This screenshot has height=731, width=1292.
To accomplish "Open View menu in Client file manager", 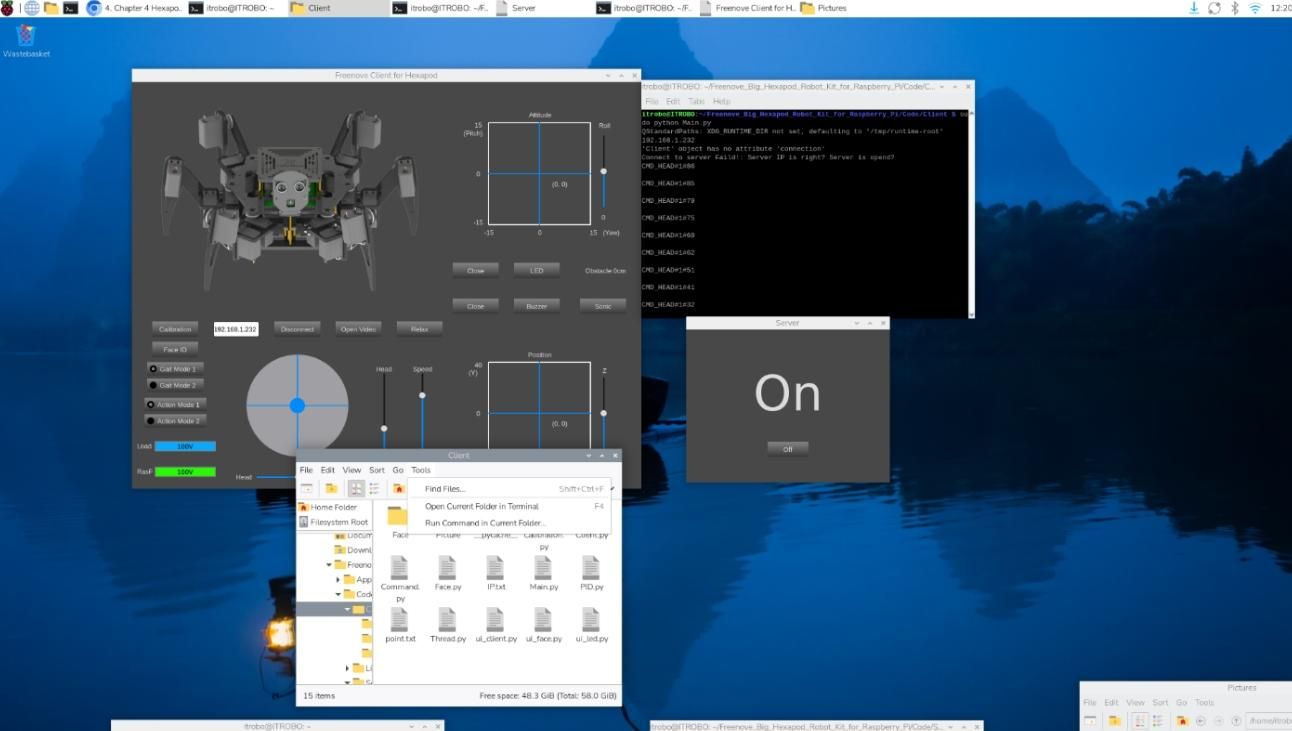I will coord(352,470).
